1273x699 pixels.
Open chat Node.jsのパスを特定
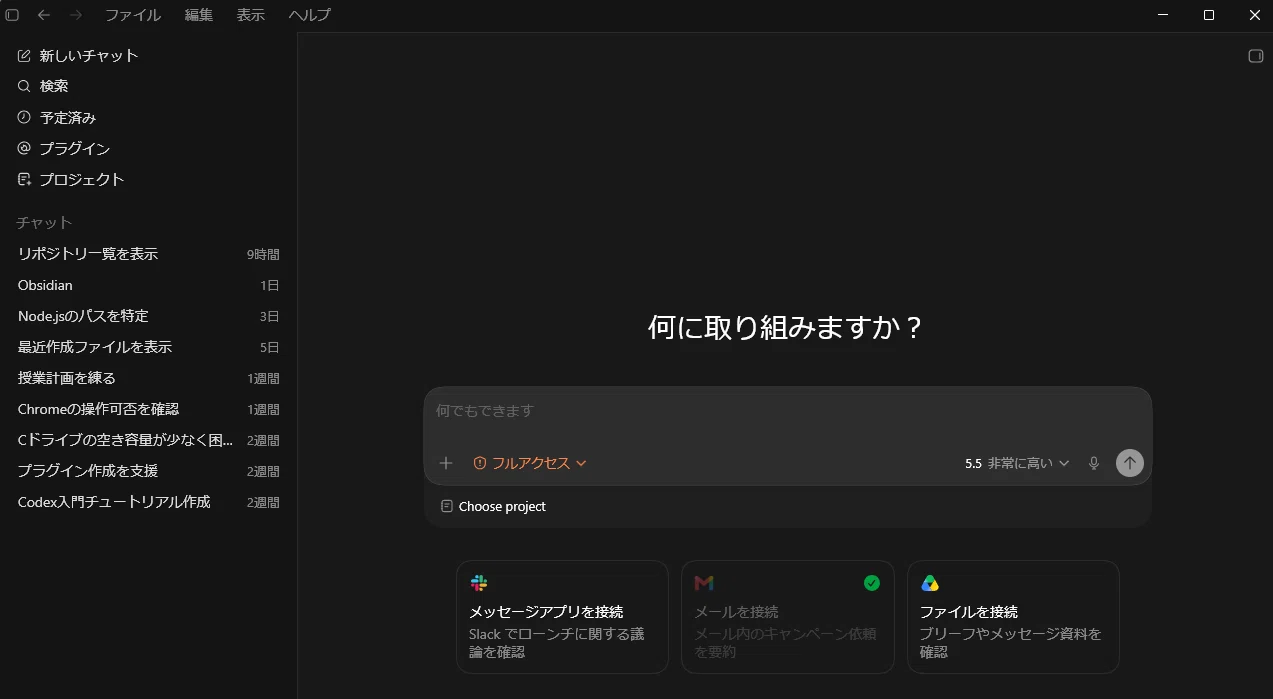148,316
